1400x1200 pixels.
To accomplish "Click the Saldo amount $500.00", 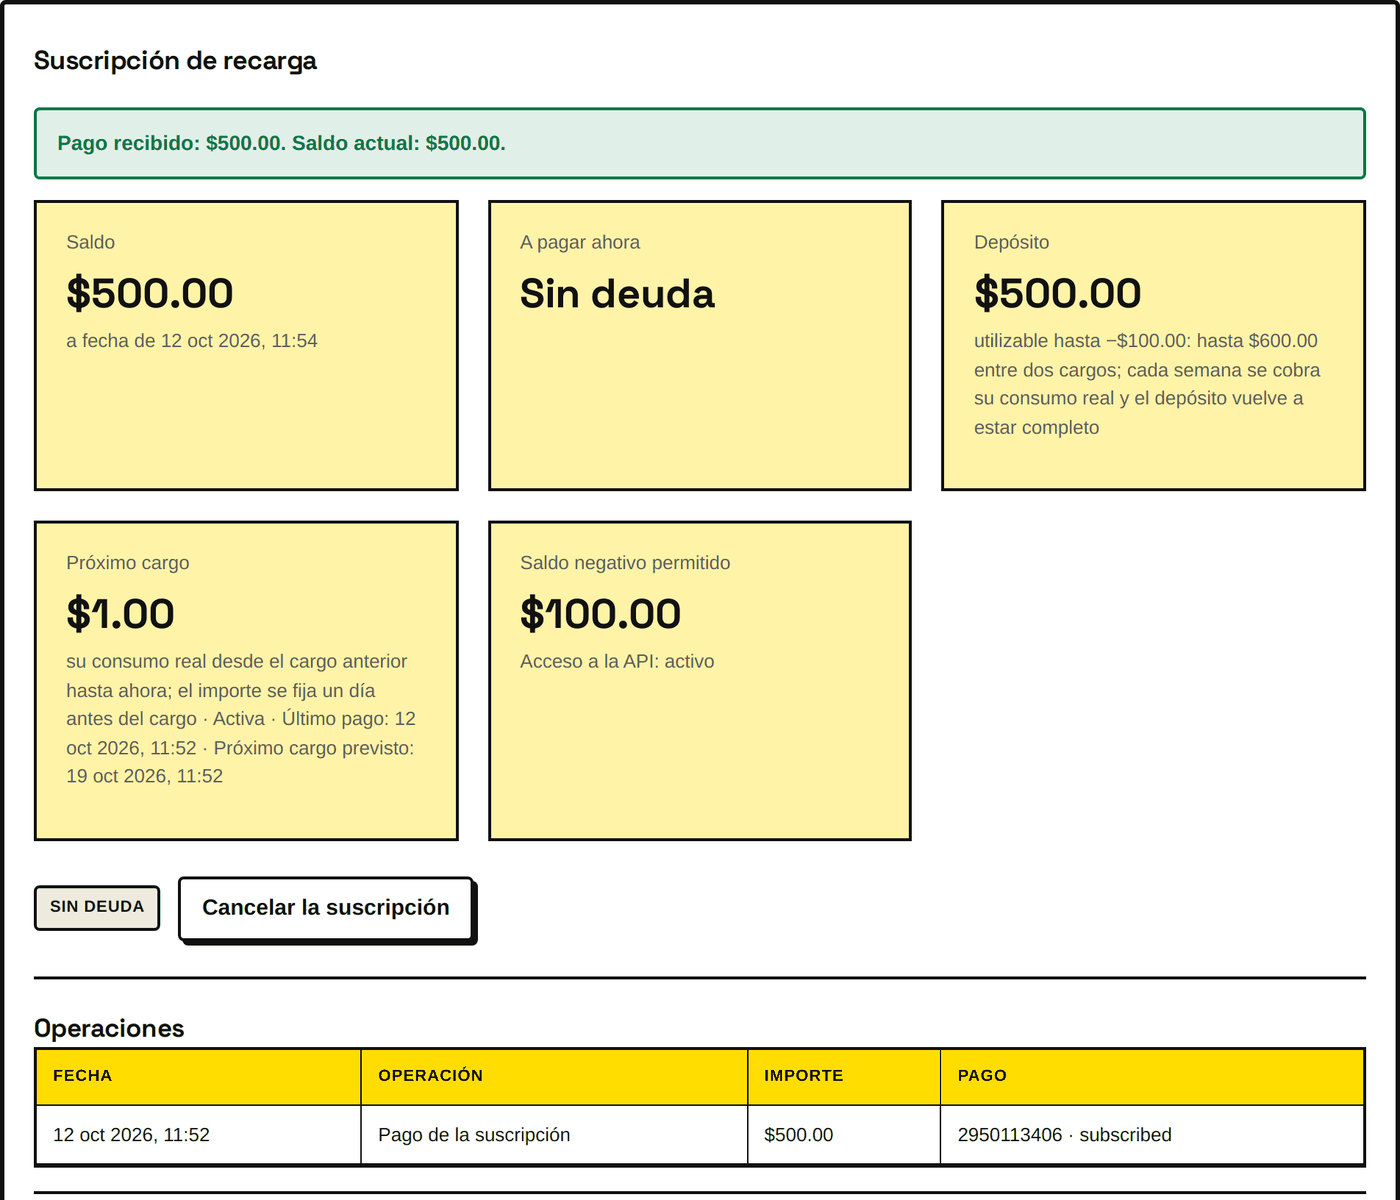I will point(150,293).
